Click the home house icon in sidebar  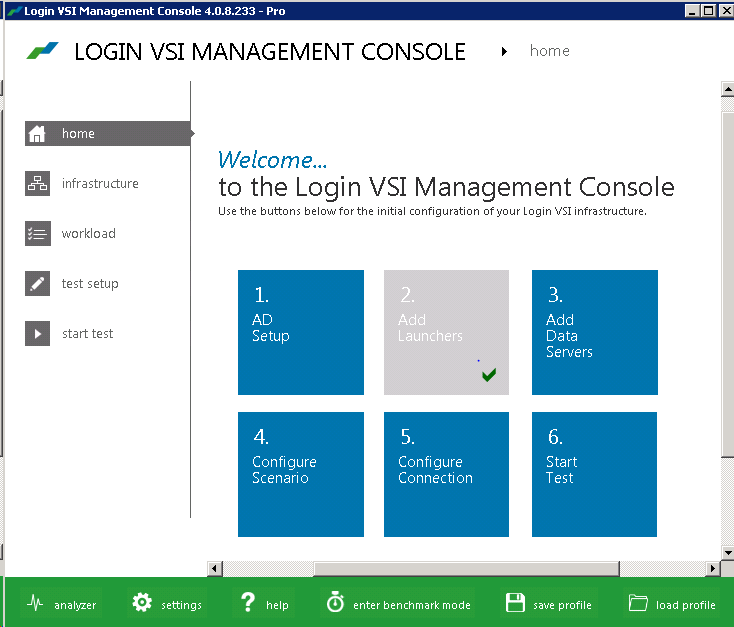(x=37, y=133)
